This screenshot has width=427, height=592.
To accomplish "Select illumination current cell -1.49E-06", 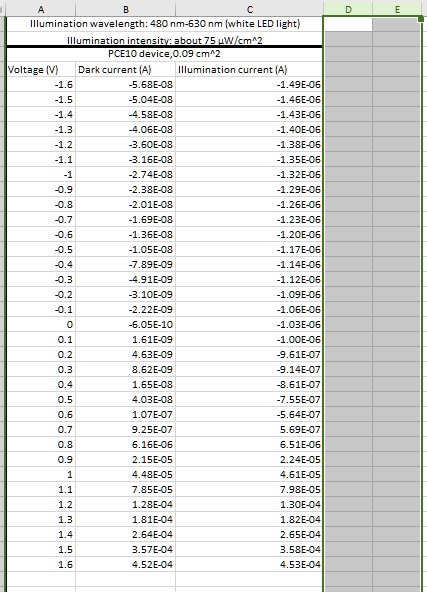I will point(249,85).
